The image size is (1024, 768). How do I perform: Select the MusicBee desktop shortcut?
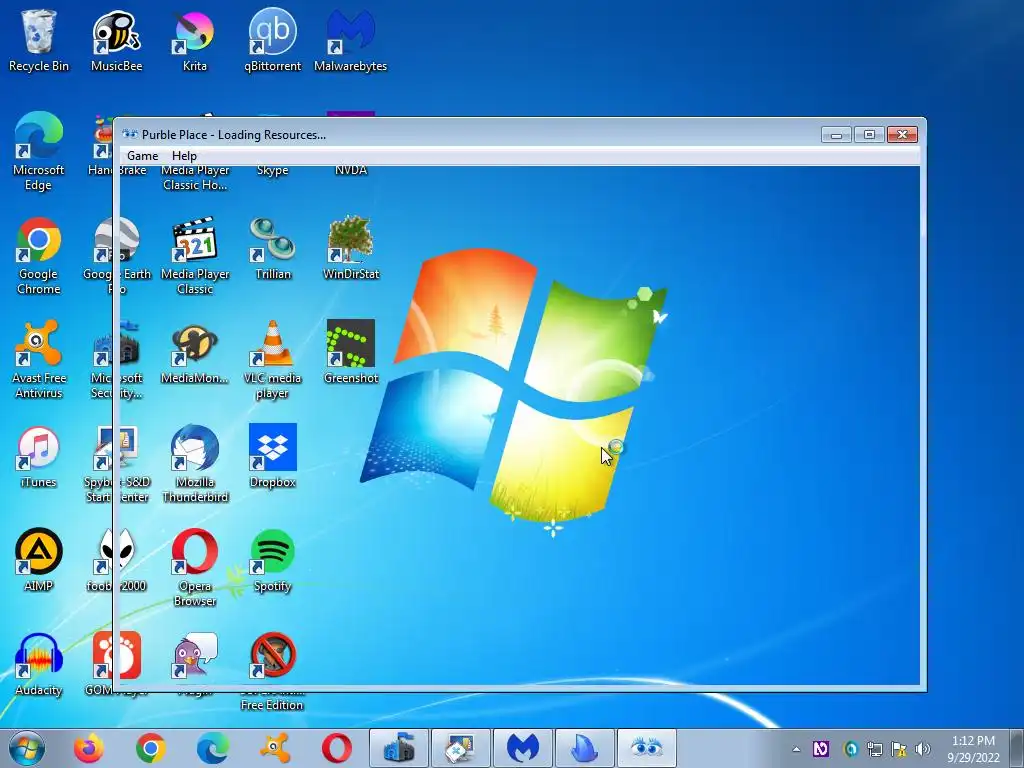click(116, 40)
